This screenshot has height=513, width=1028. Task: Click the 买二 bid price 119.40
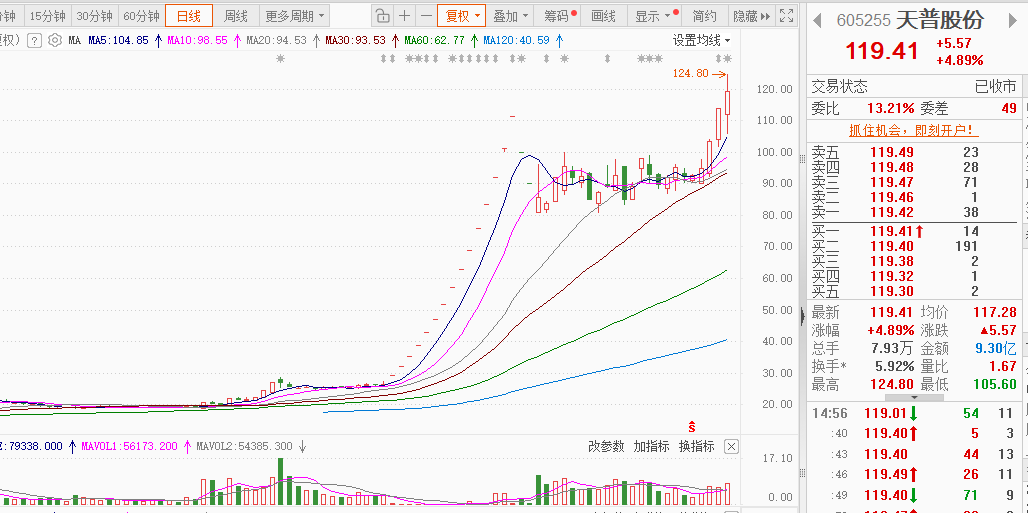[x=892, y=246]
